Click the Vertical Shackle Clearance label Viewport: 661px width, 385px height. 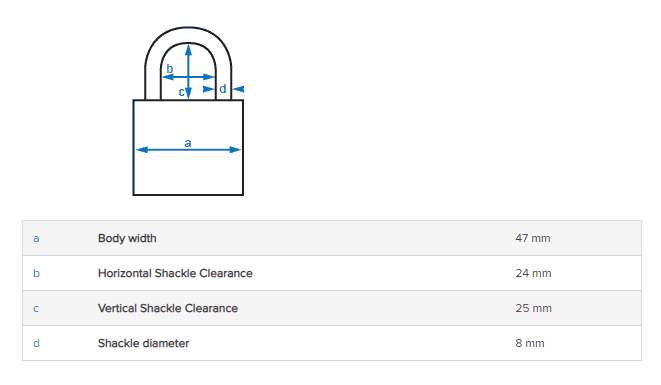[x=168, y=308]
